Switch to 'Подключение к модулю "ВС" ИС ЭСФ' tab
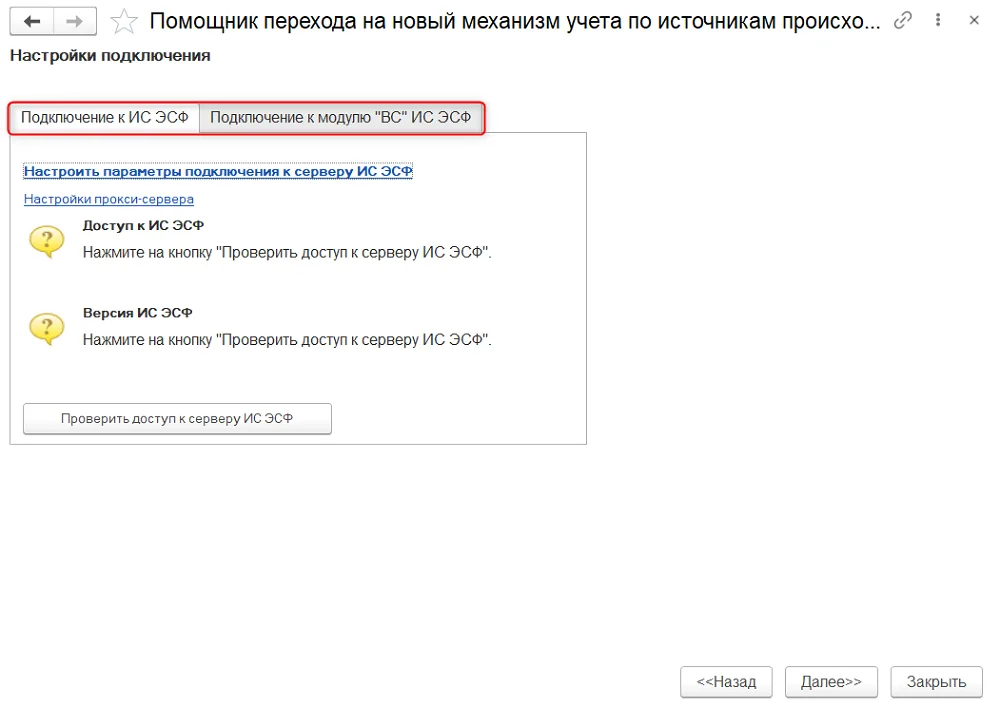Viewport: 1000px width, 708px height. coord(341,117)
